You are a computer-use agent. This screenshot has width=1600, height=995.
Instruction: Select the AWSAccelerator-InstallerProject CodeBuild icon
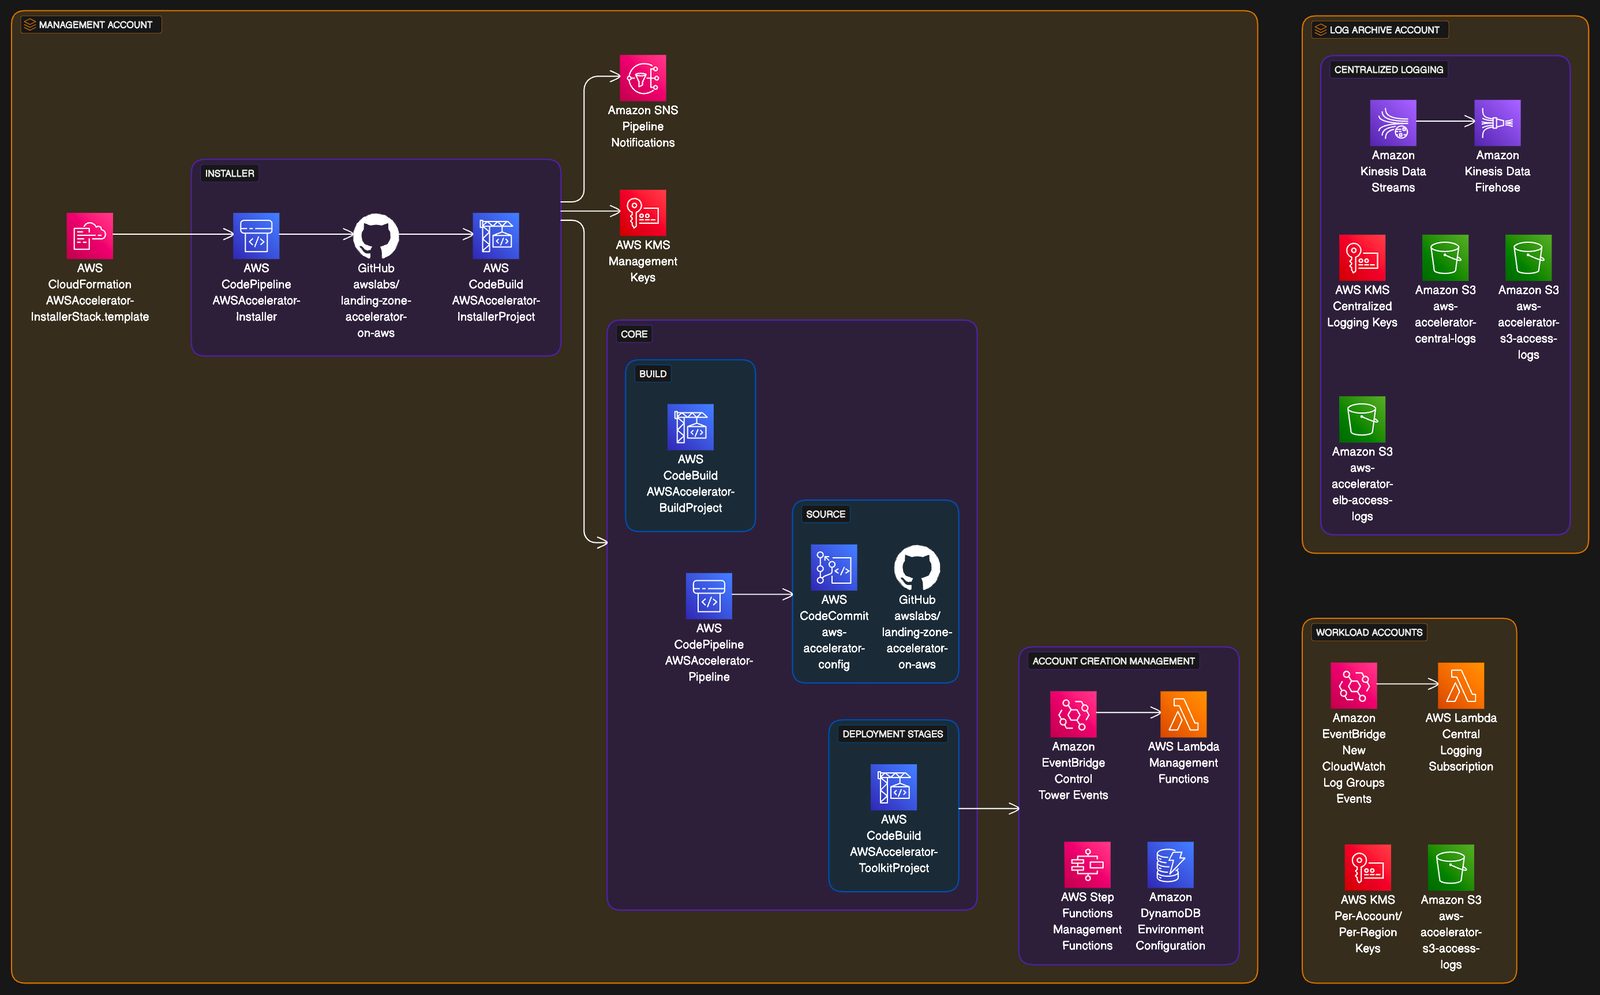point(496,236)
